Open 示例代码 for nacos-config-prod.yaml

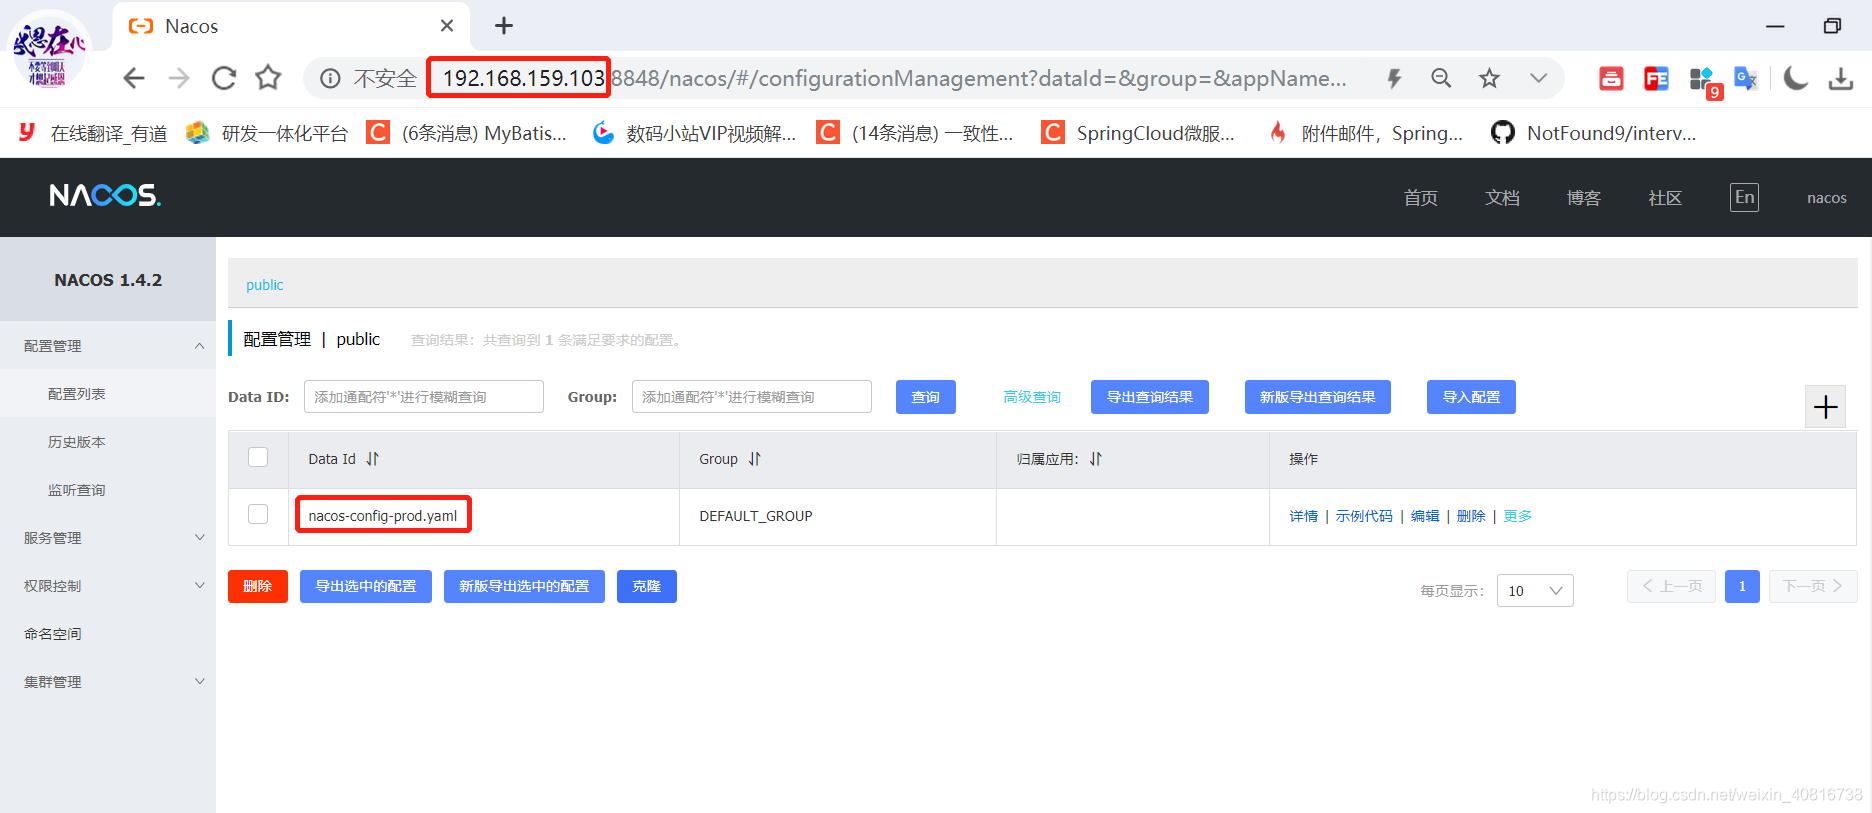[x=1364, y=516]
